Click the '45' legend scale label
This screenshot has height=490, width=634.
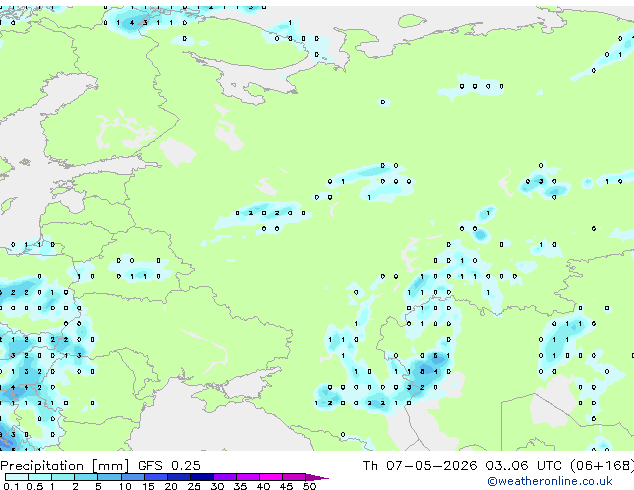coord(286,486)
